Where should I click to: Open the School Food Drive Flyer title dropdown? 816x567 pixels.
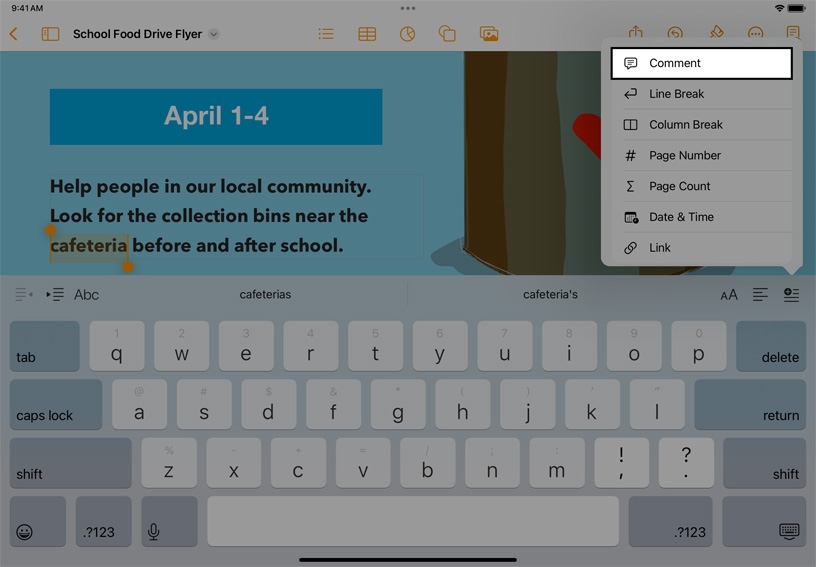213,34
